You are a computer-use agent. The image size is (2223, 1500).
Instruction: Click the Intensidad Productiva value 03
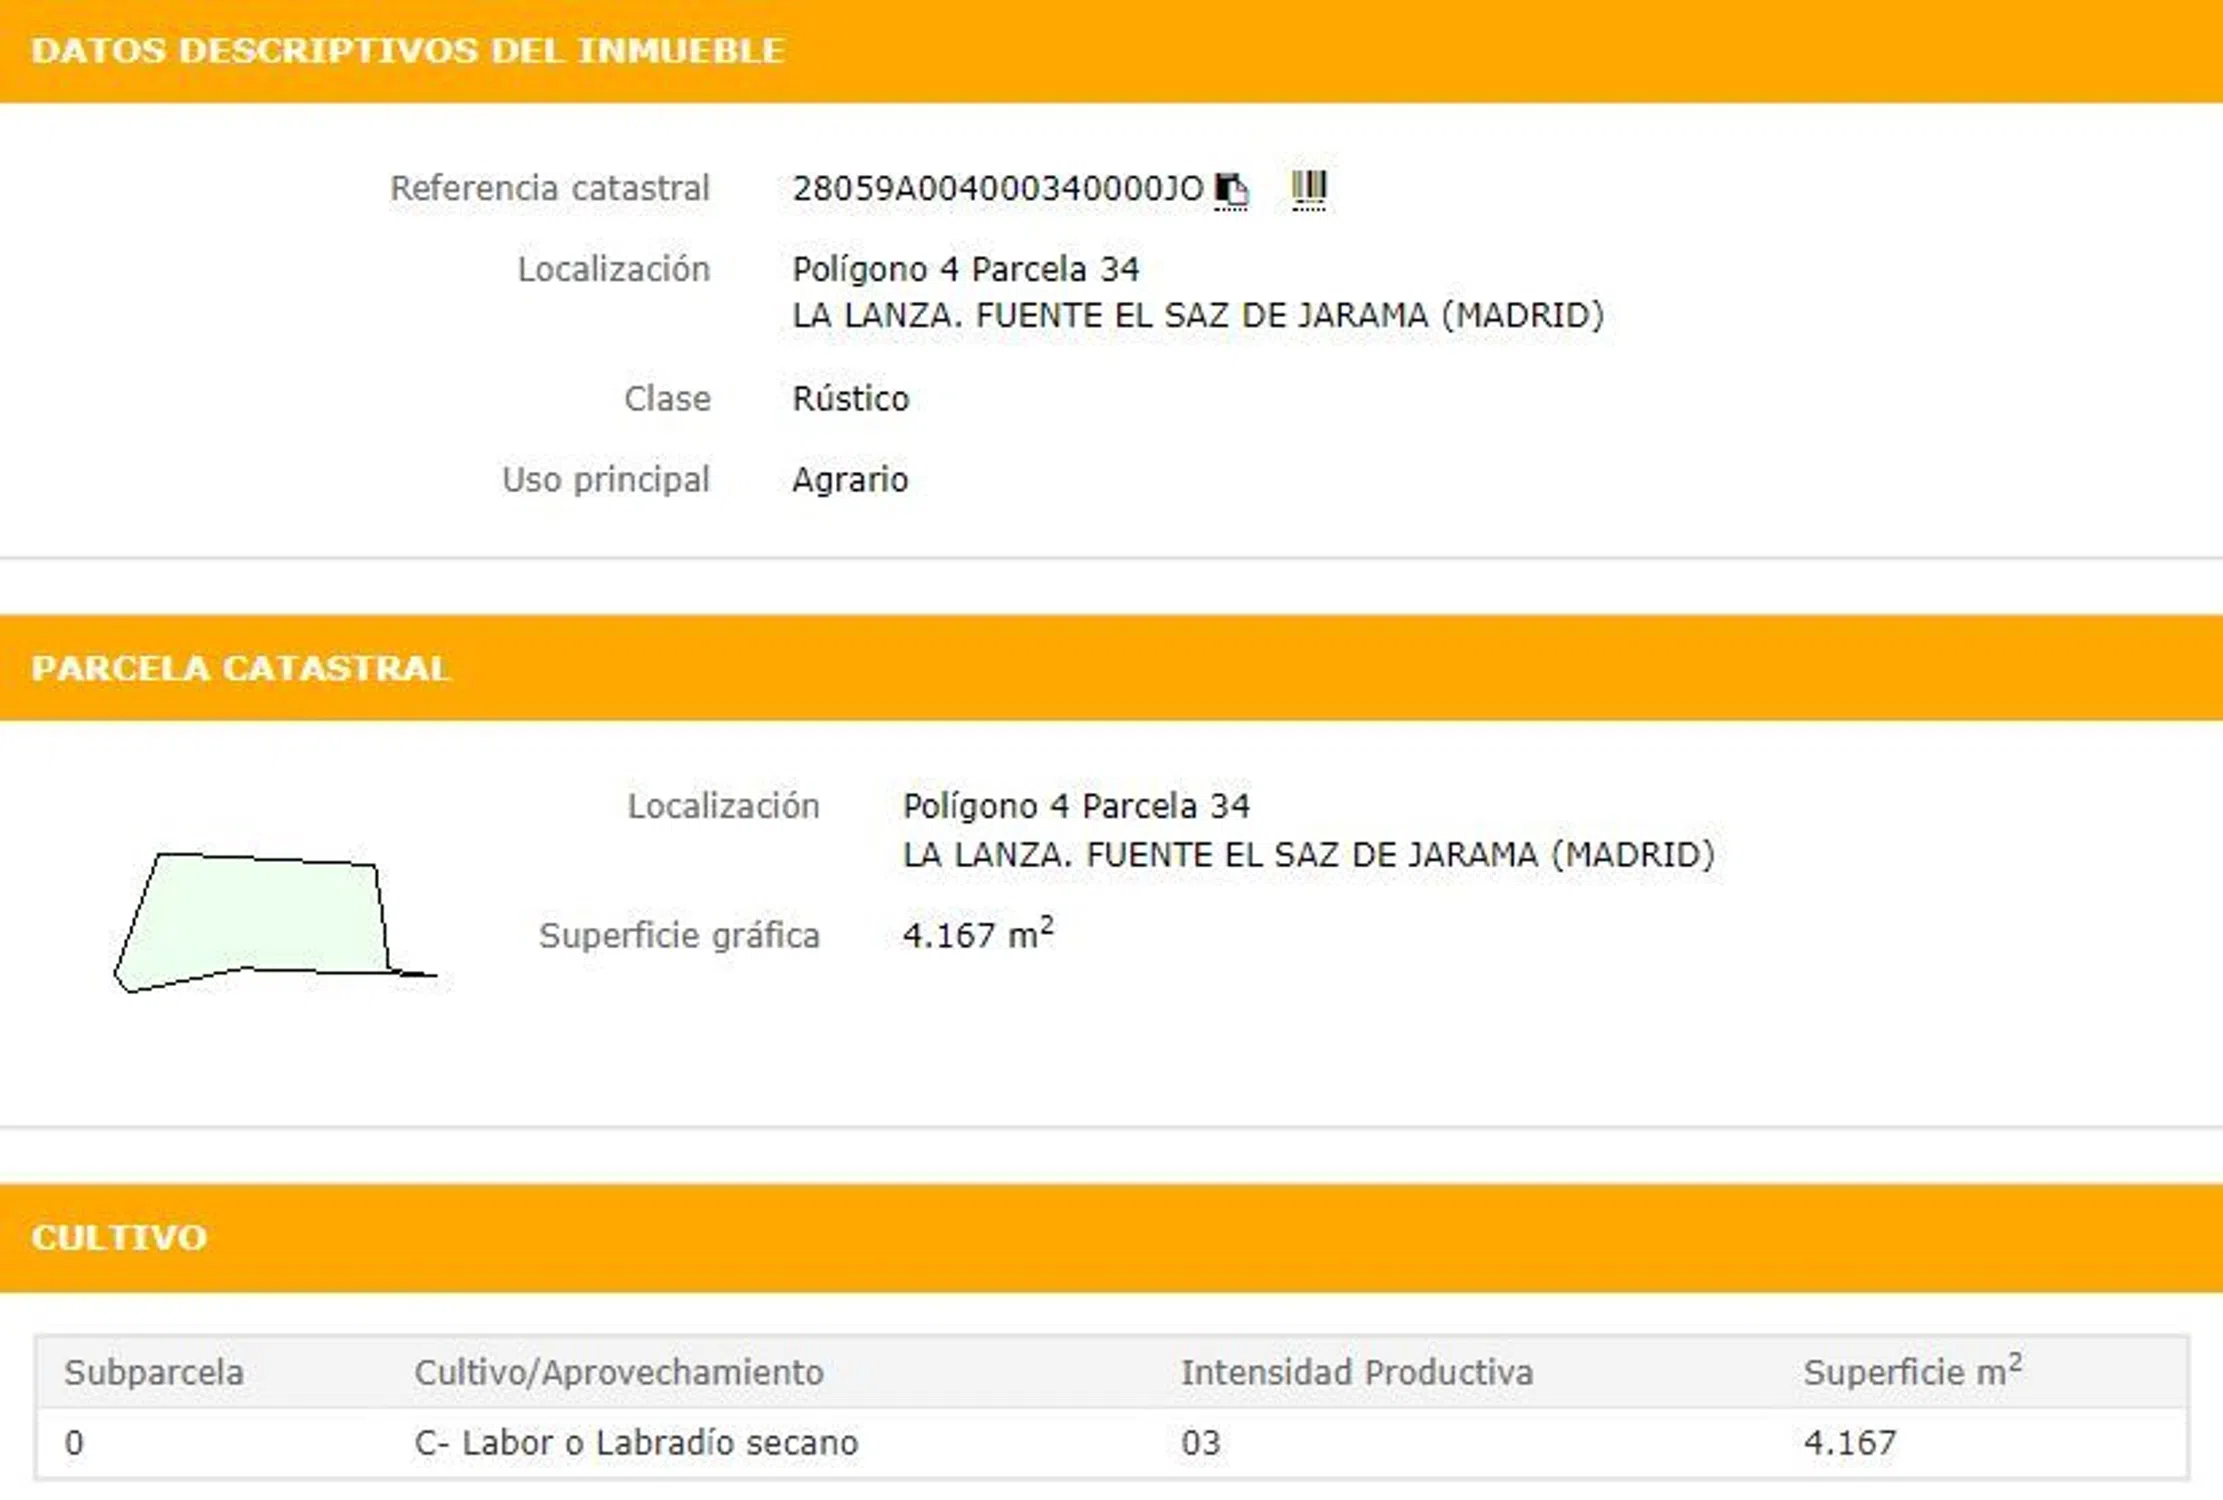[x=1200, y=1443]
